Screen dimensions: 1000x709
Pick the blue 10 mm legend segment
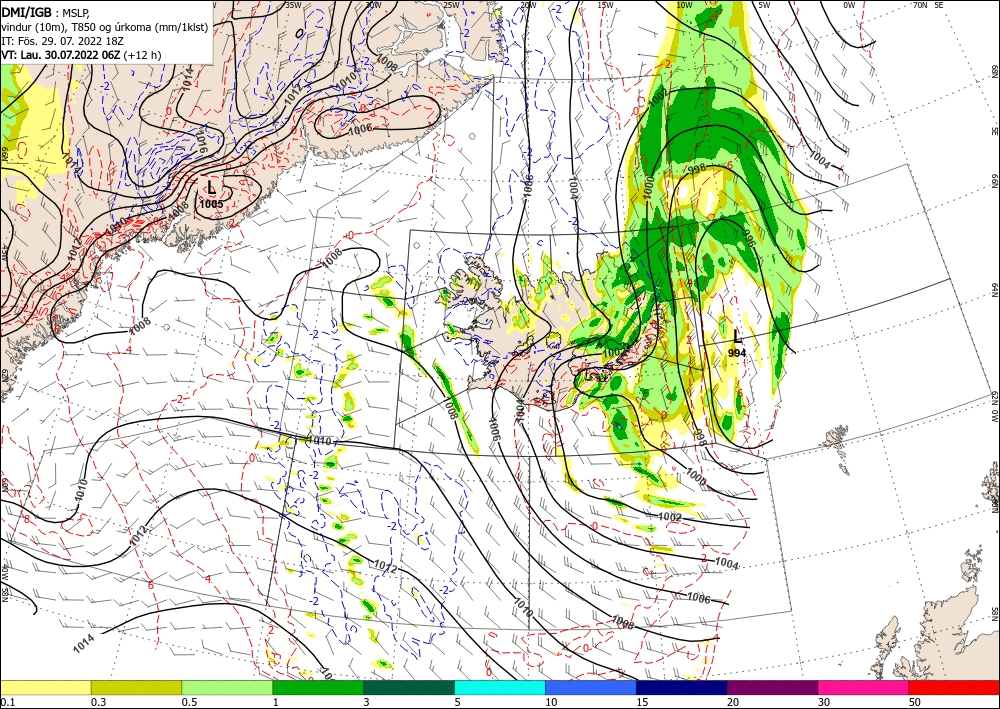tap(591, 687)
